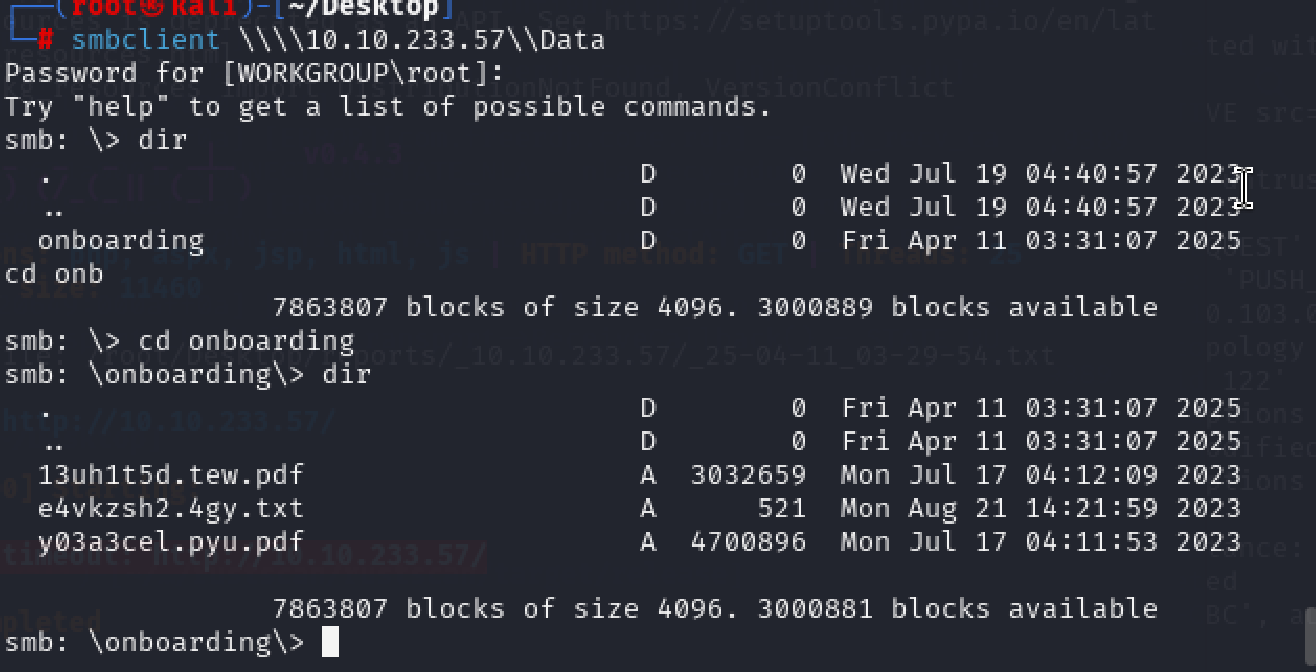This screenshot has height=672, width=1316.
Task: Click the Mon Aug 21 14:21:59 2023 timestamp
Action: (1041, 508)
